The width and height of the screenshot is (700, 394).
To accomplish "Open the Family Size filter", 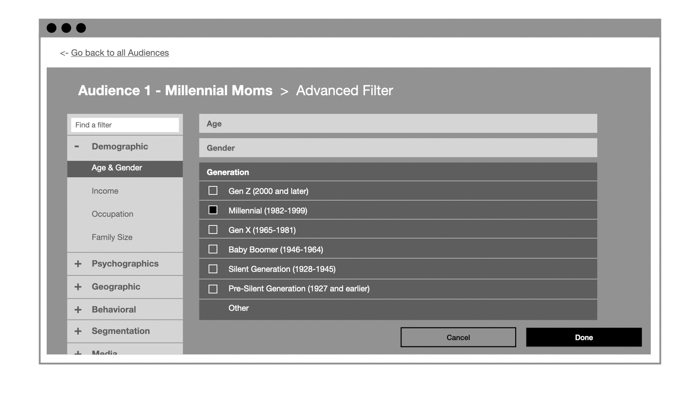I will pyautogui.click(x=112, y=237).
